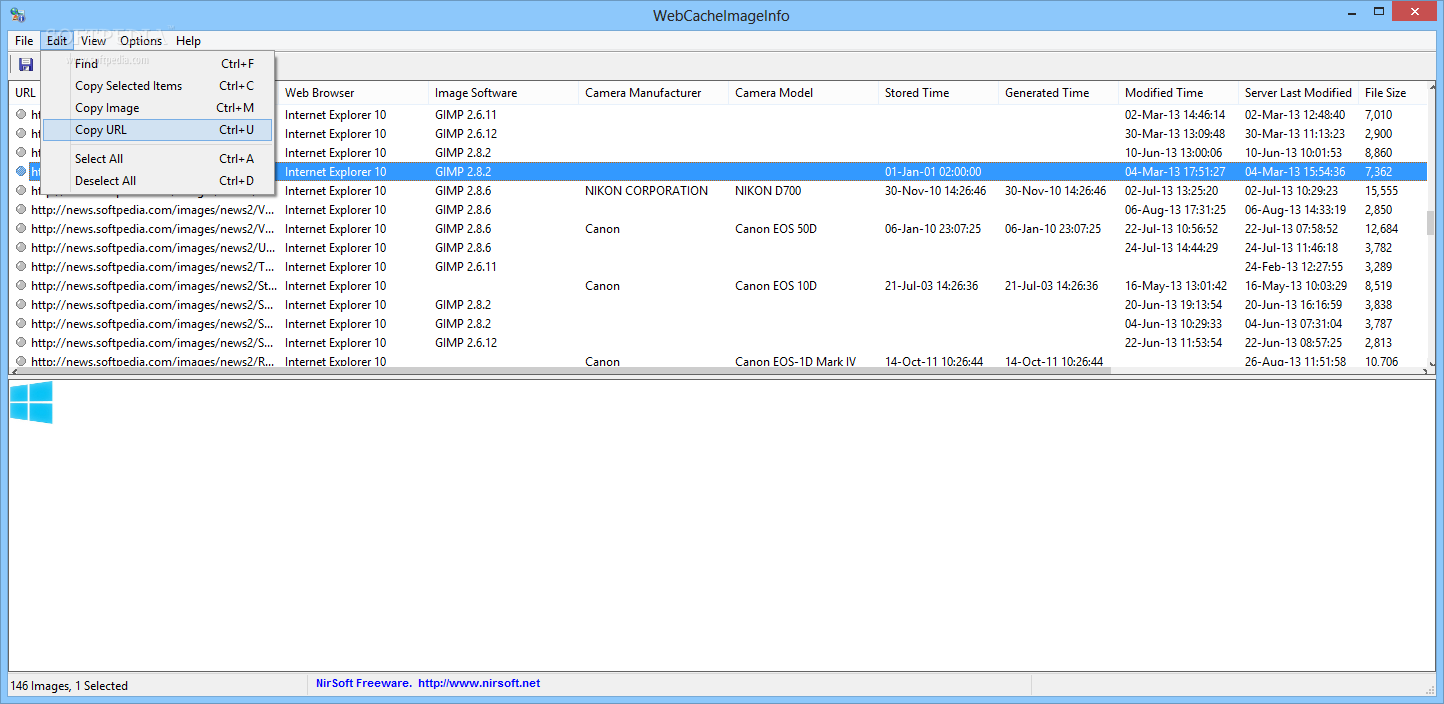Click the 'NIKON D700' camera model cell
Viewport: 1444px width, 704px height.
coord(768,191)
